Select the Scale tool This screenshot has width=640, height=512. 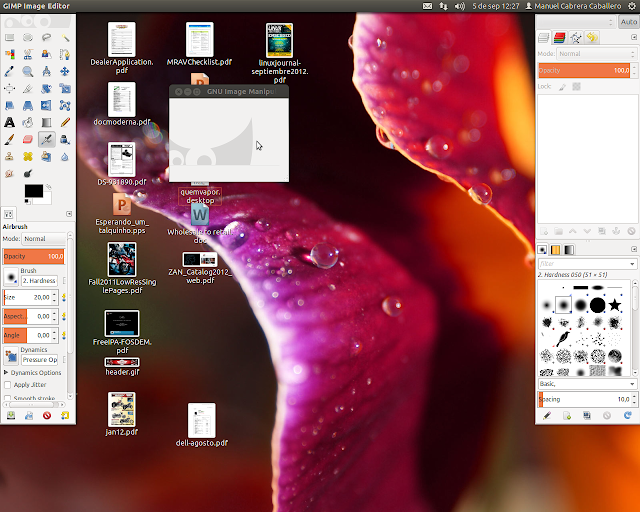[65, 88]
